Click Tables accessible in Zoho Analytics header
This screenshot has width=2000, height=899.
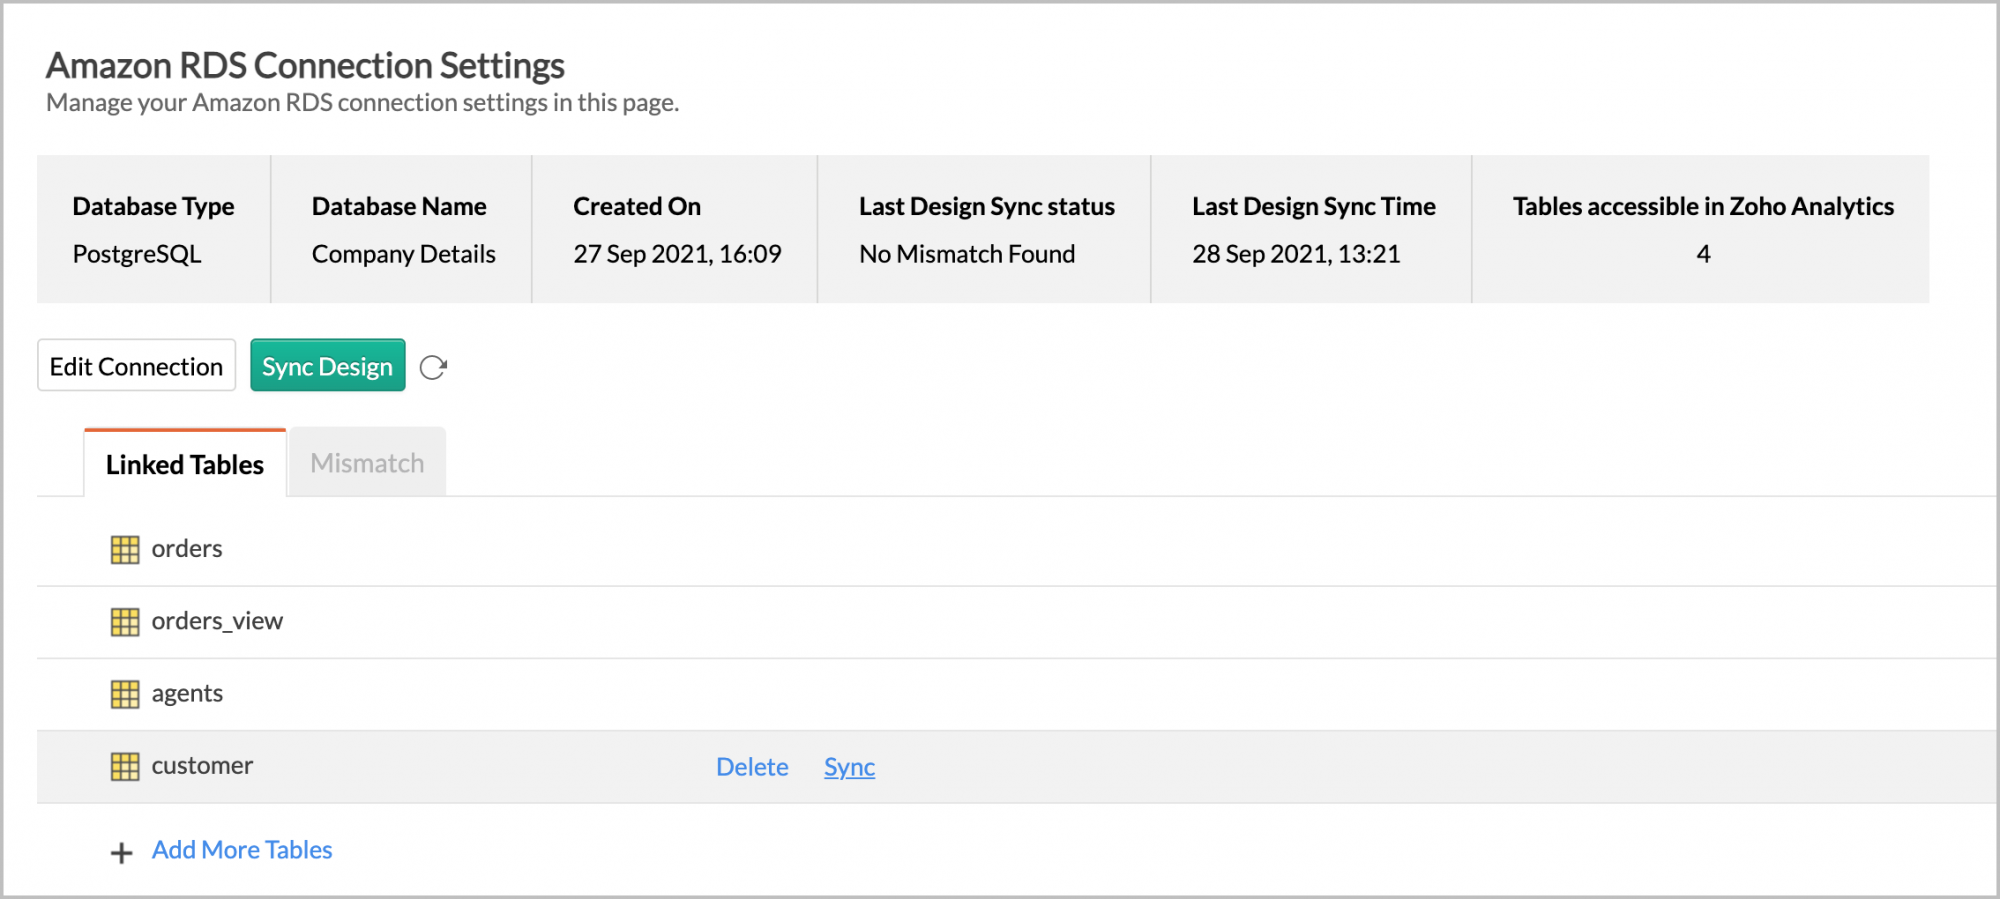coord(1703,206)
